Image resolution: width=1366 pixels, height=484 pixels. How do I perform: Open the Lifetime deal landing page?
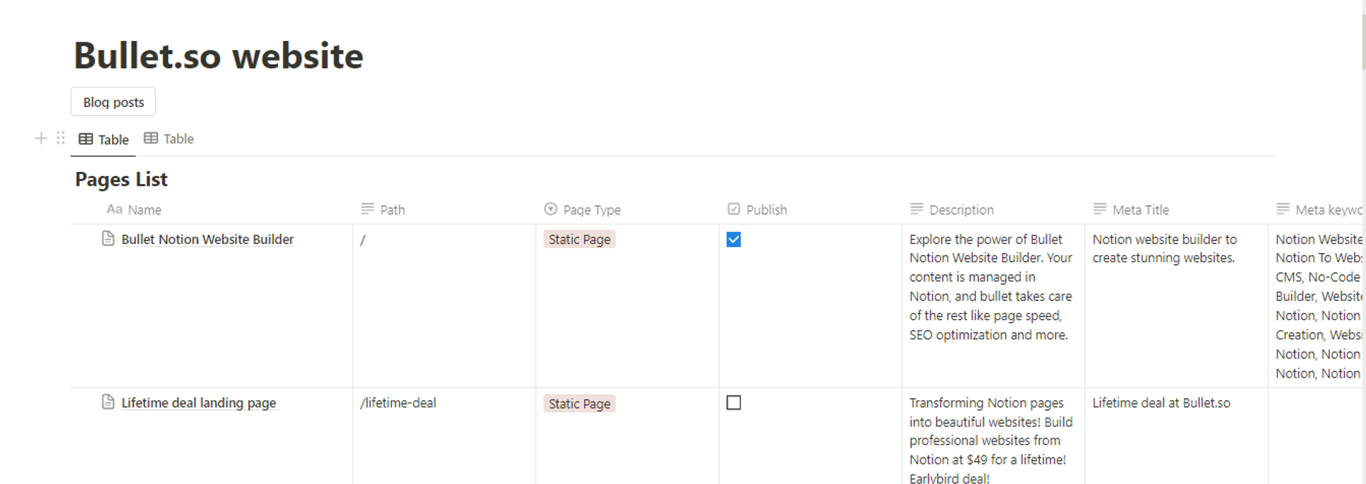[199, 404]
